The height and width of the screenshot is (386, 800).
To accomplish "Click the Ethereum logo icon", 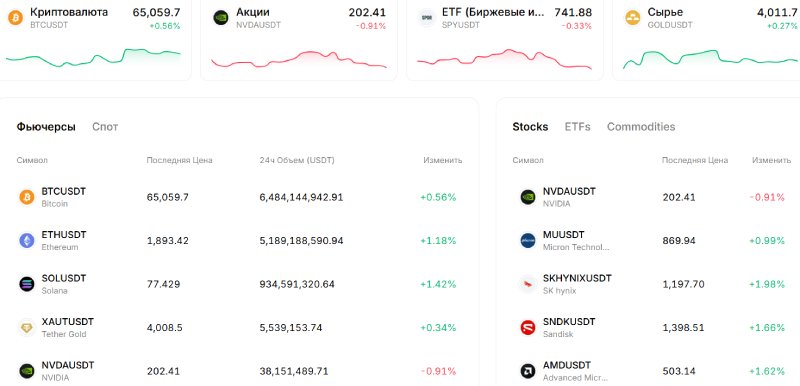I will click(x=27, y=241).
